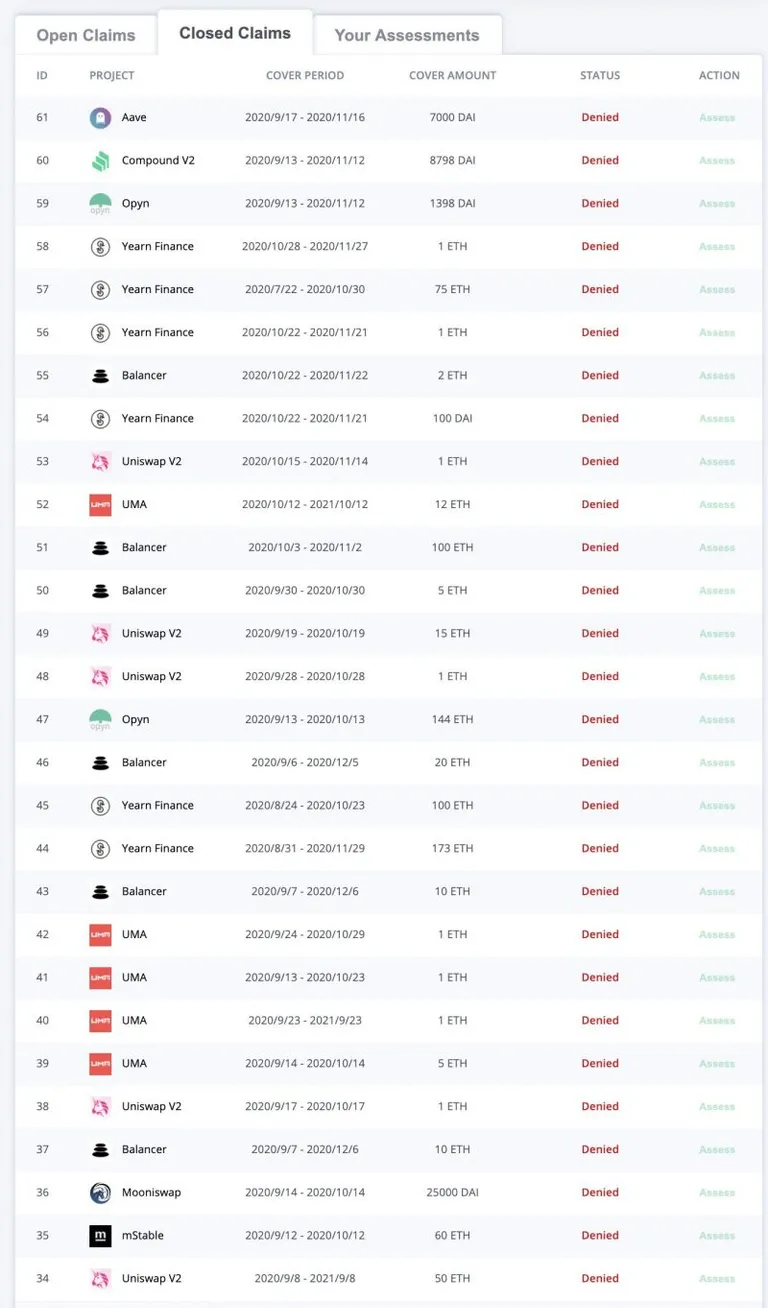Click the Aave icon in claim 61
768x1308 pixels.
tap(100, 118)
